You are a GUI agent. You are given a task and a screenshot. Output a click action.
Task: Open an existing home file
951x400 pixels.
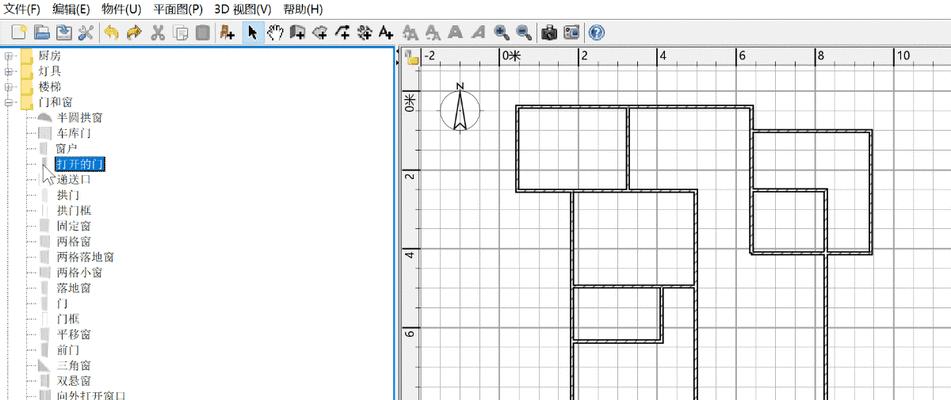click(42, 33)
